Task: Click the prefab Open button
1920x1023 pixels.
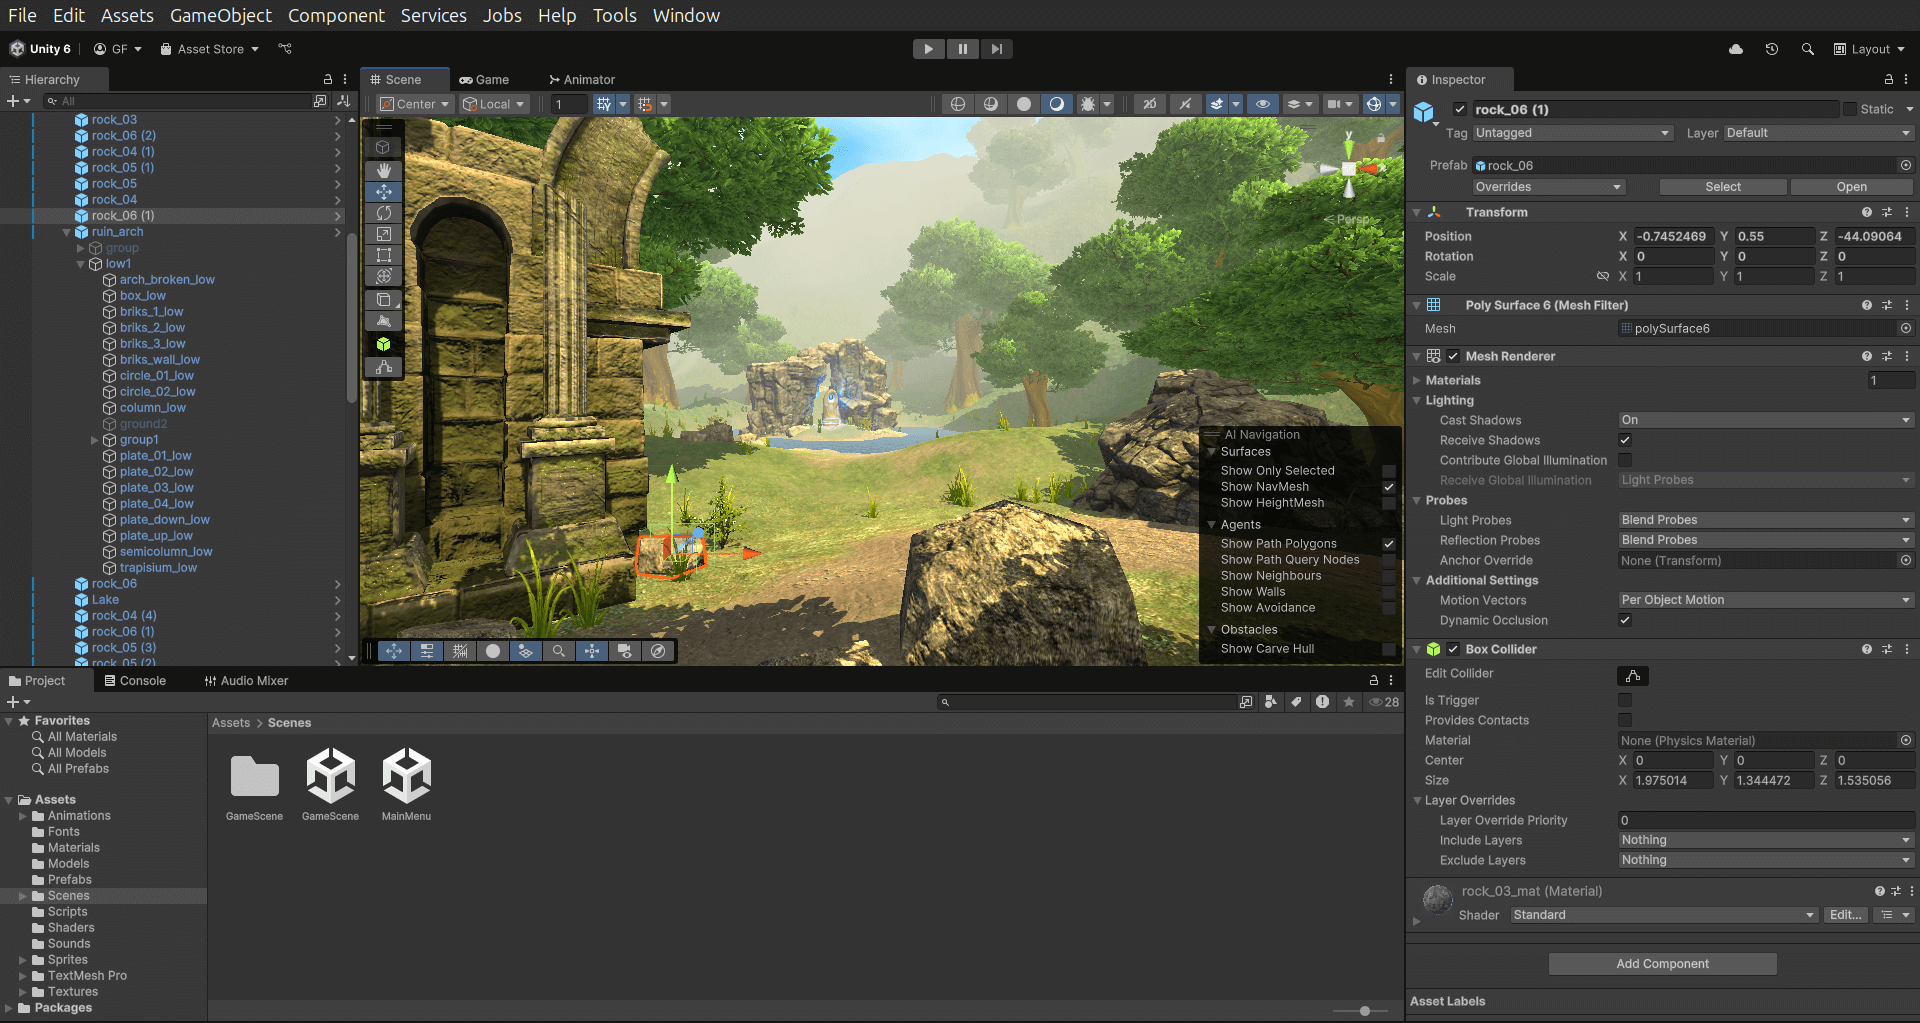Action: click(1851, 187)
